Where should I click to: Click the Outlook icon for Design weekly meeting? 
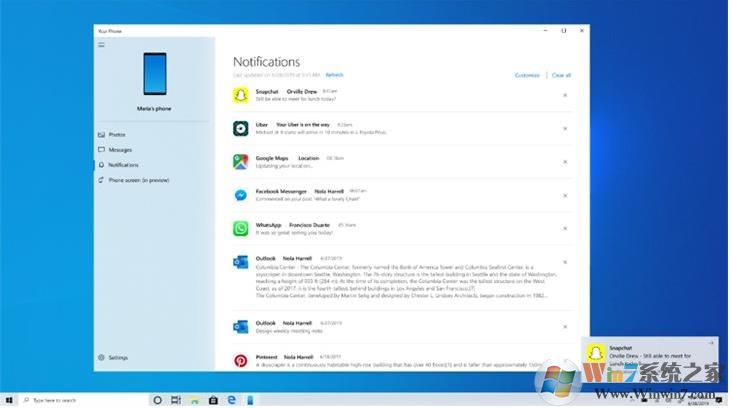click(241, 327)
